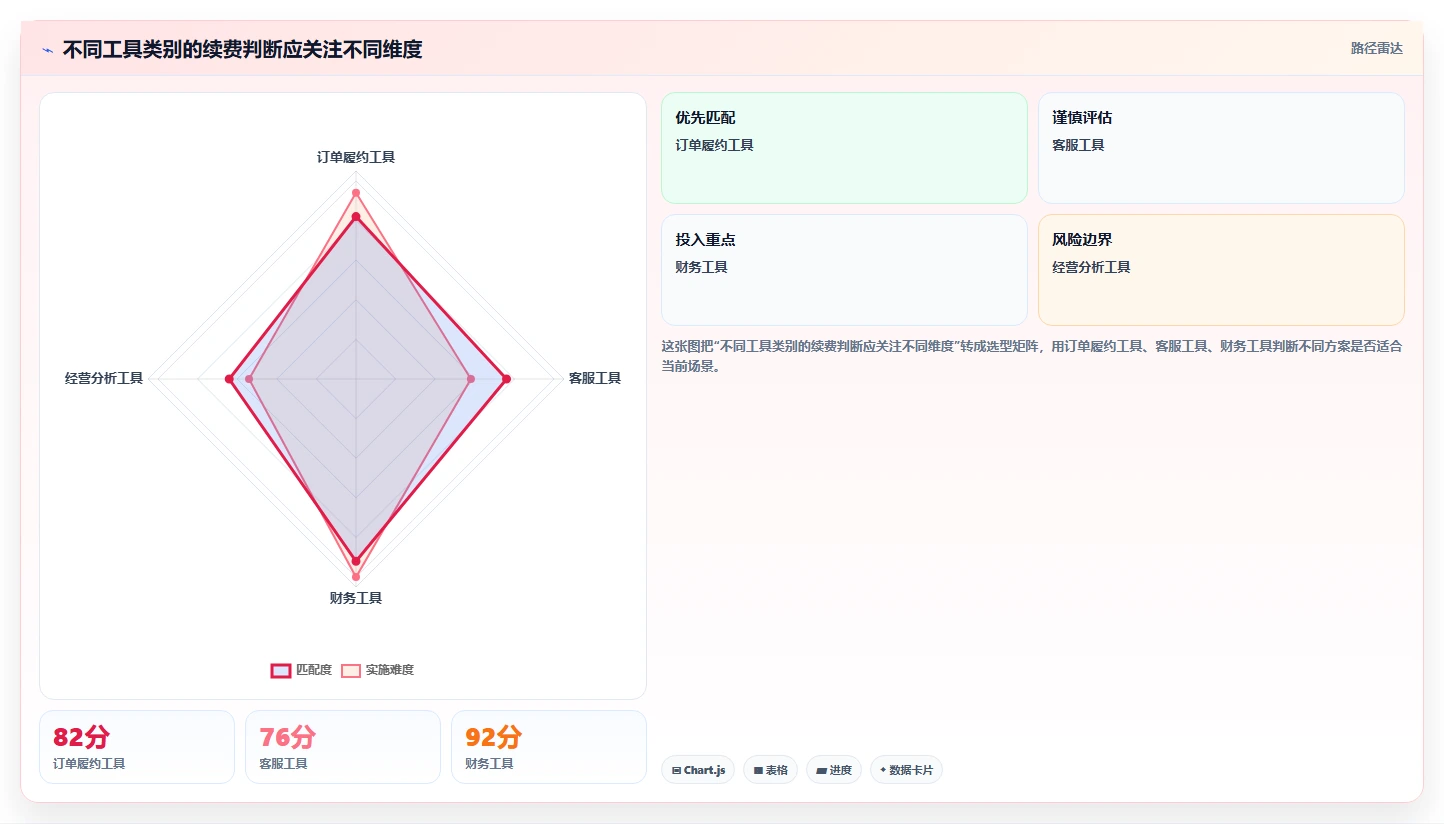
Task: Open the 投入重点 card
Action: click(x=844, y=270)
